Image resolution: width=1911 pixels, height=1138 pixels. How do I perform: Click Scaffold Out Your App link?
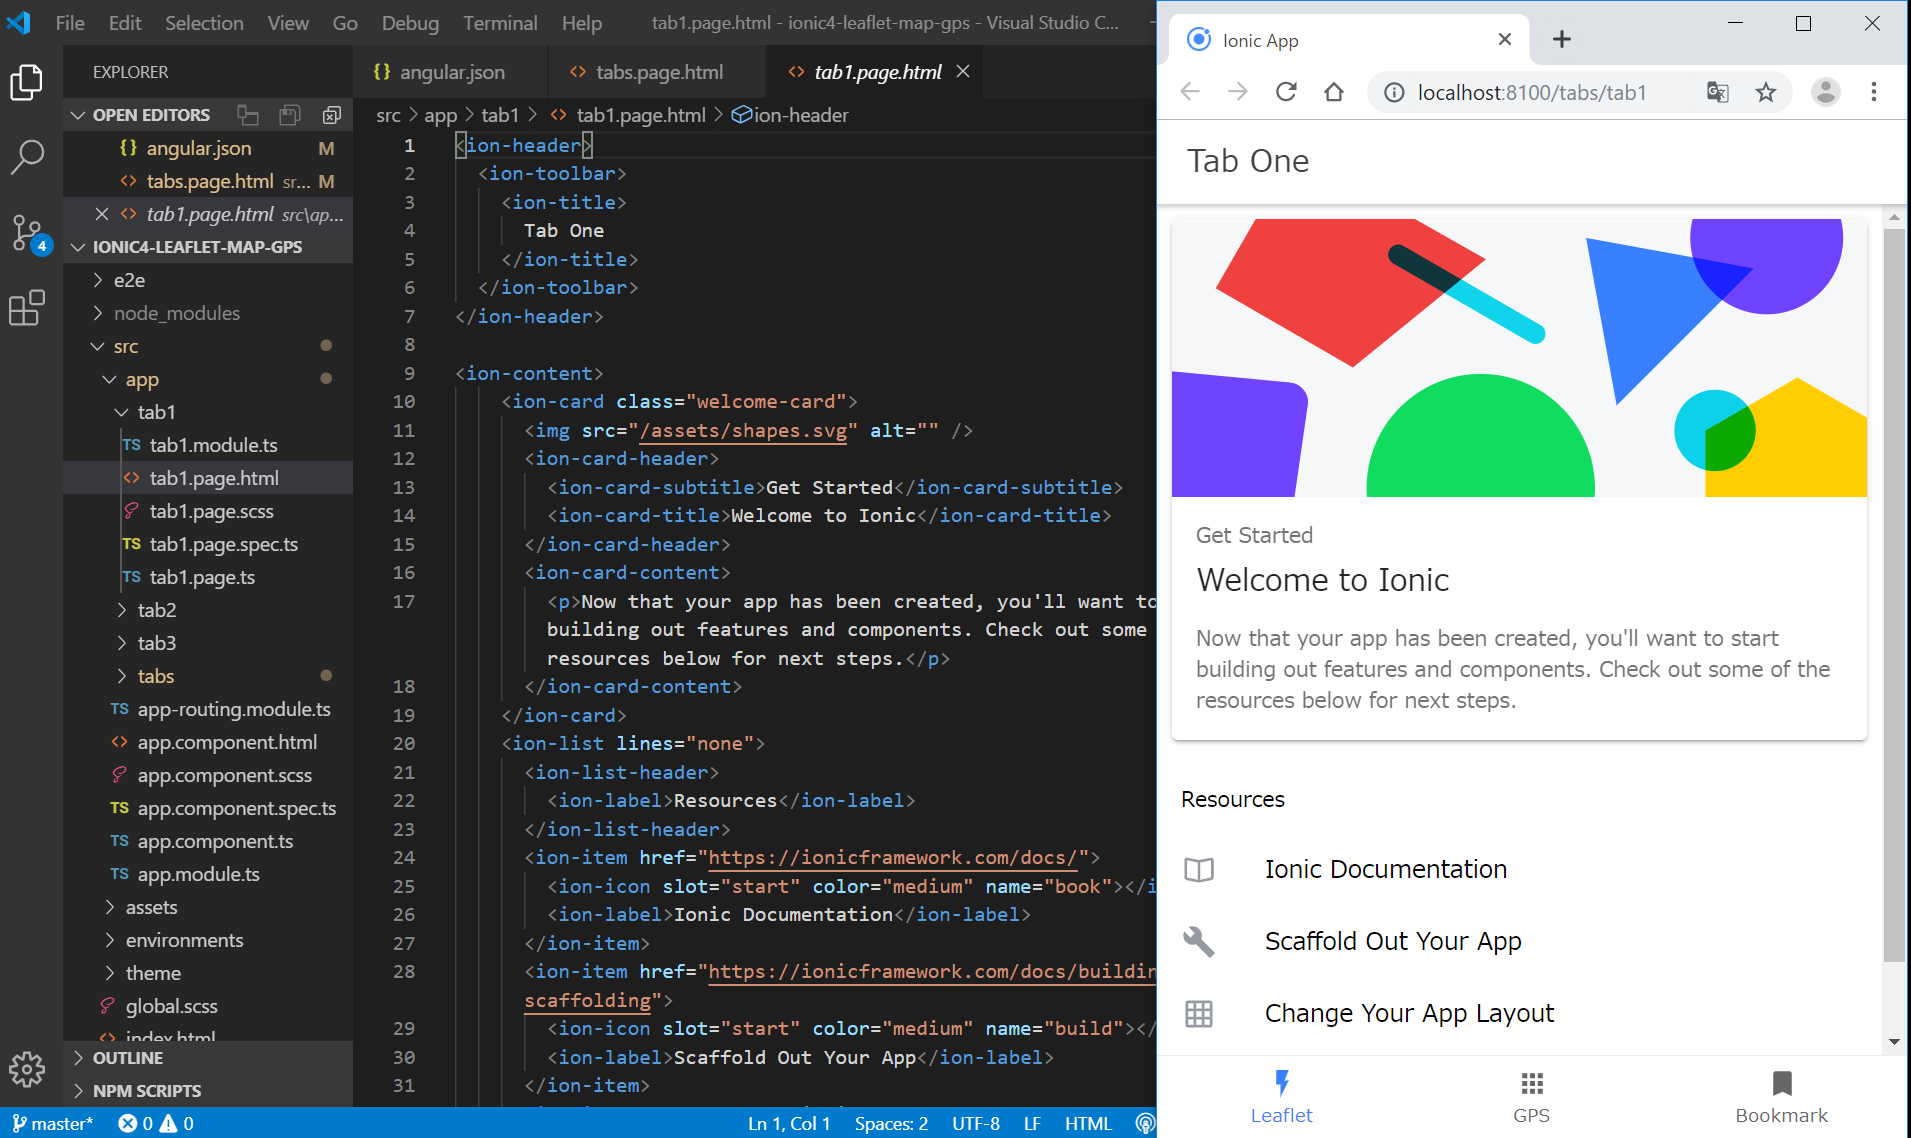[1392, 941]
